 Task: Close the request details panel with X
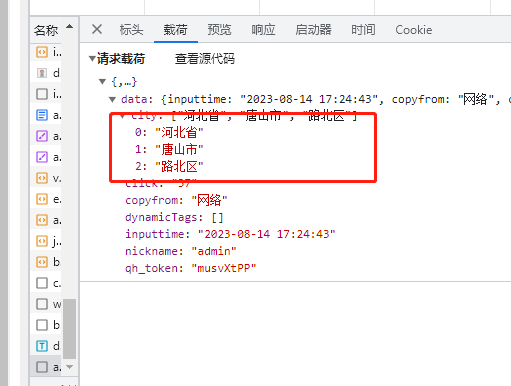click(97, 29)
